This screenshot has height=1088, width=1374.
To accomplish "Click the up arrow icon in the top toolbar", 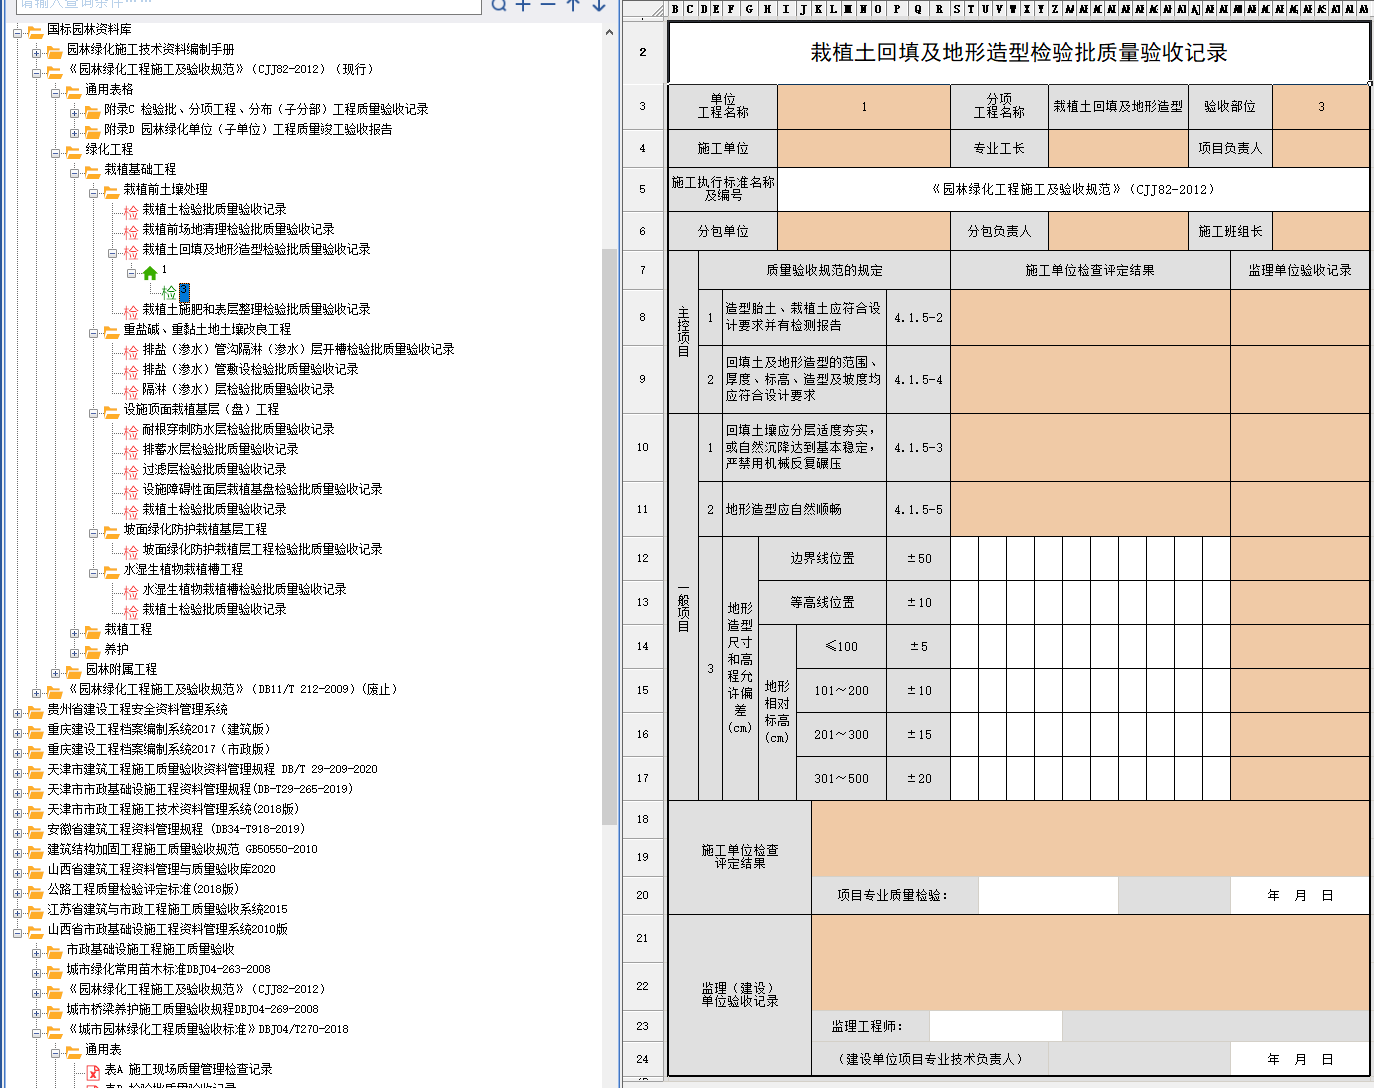I will [573, 5].
